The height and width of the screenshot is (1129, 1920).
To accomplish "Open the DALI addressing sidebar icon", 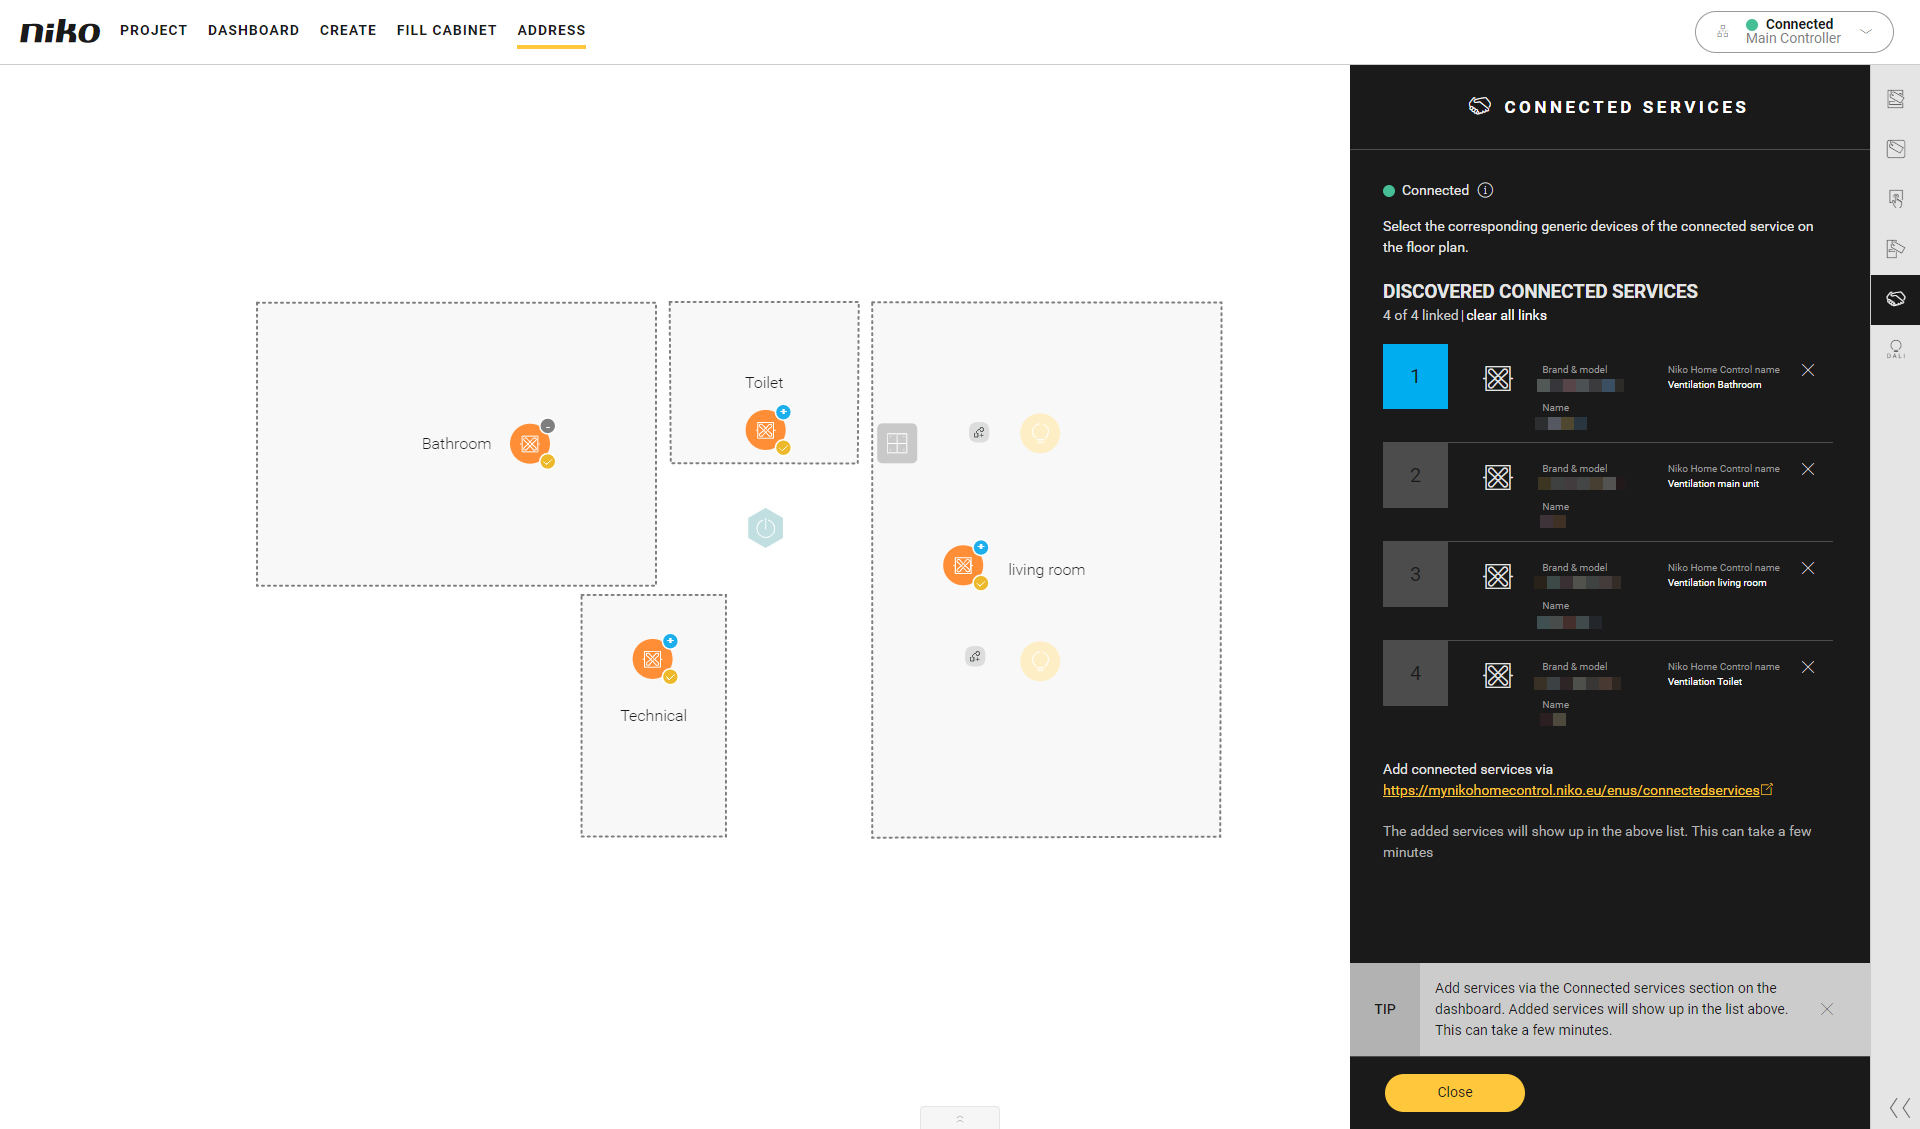I will (1895, 349).
